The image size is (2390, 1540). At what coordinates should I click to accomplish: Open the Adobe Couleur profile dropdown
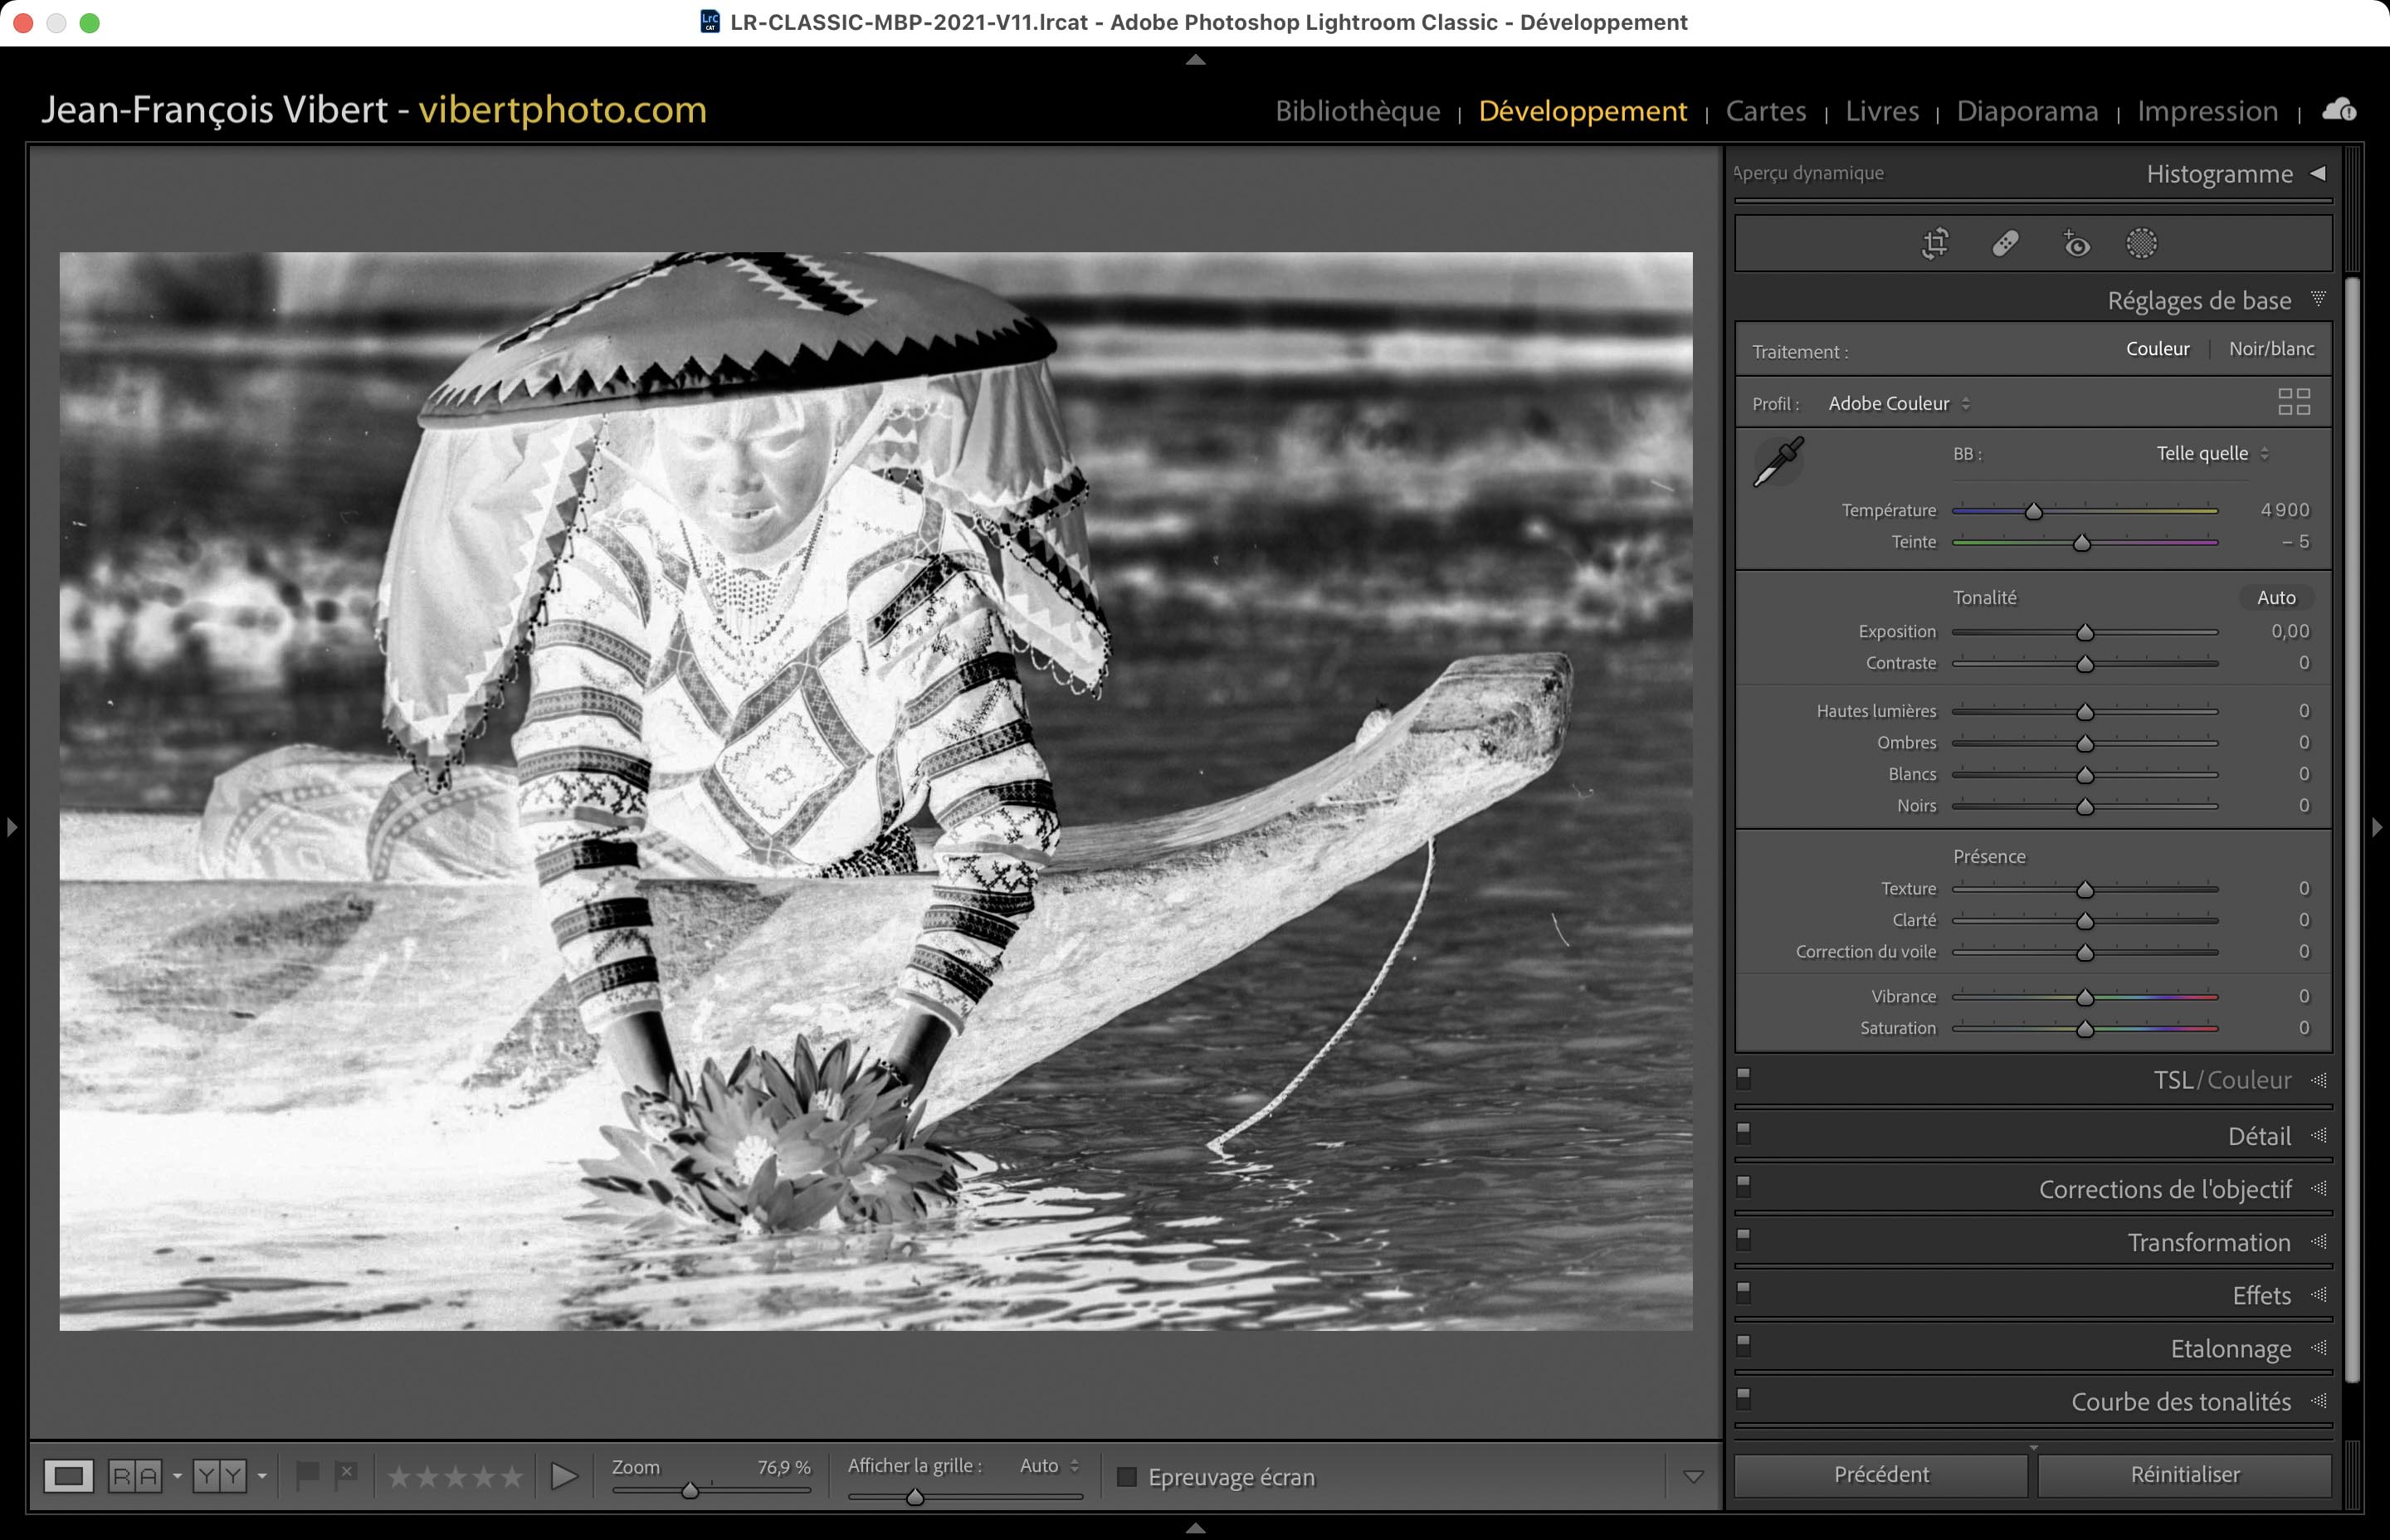pyautogui.click(x=1898, y=403)
